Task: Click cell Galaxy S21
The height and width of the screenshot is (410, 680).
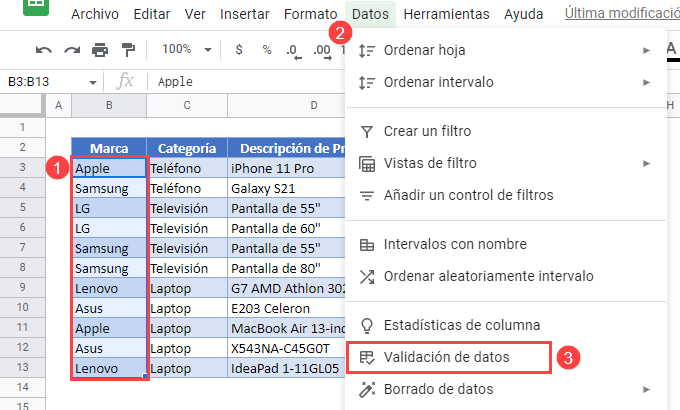Action: tap(286, 188)
